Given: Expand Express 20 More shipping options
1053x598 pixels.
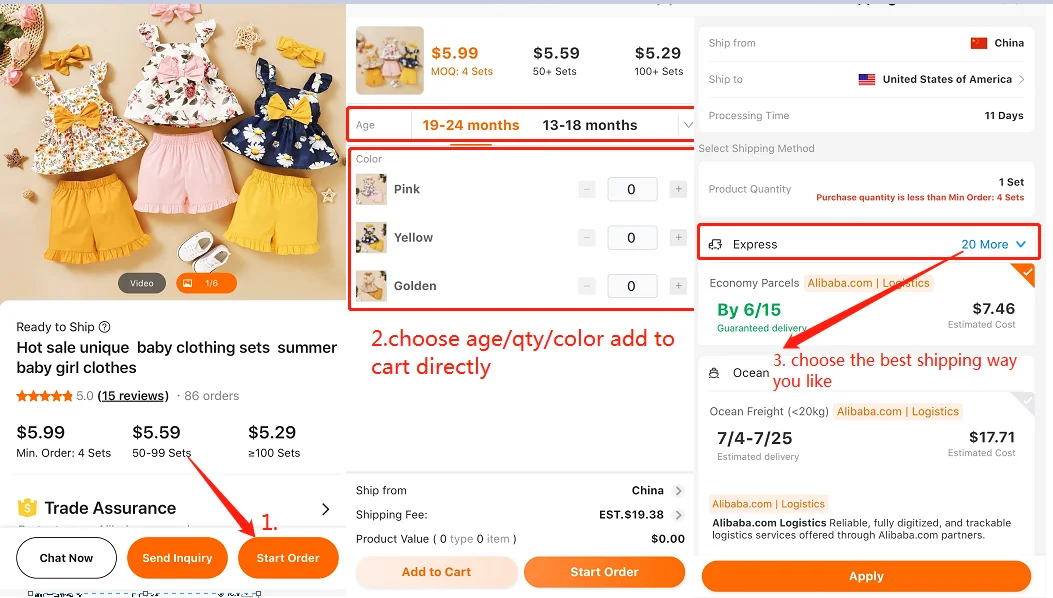Looking at the screenshot, I should click(x=993, y=244).
